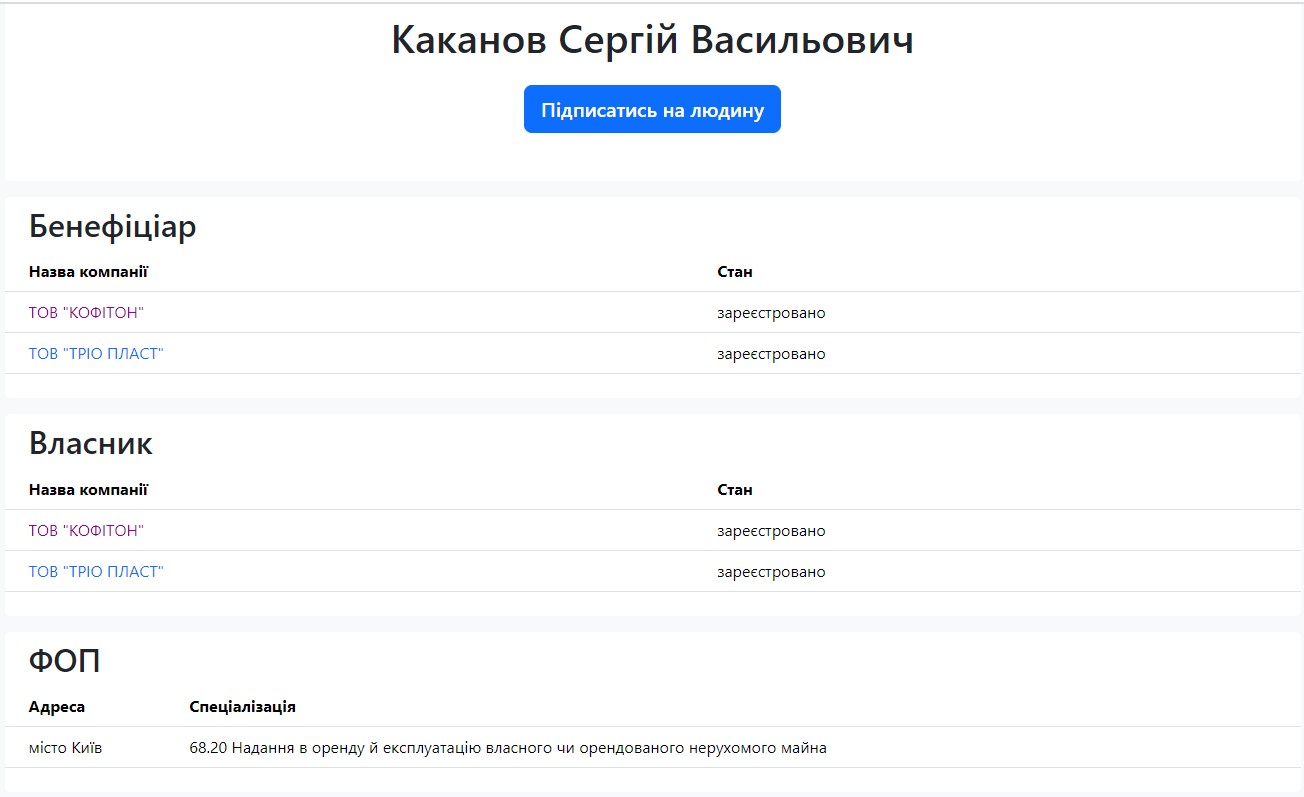This screenshot has height=797, width=1304.
Task: Click the "місто Київ" address cell
Action: pyautogui.click(x=65, y=748)
